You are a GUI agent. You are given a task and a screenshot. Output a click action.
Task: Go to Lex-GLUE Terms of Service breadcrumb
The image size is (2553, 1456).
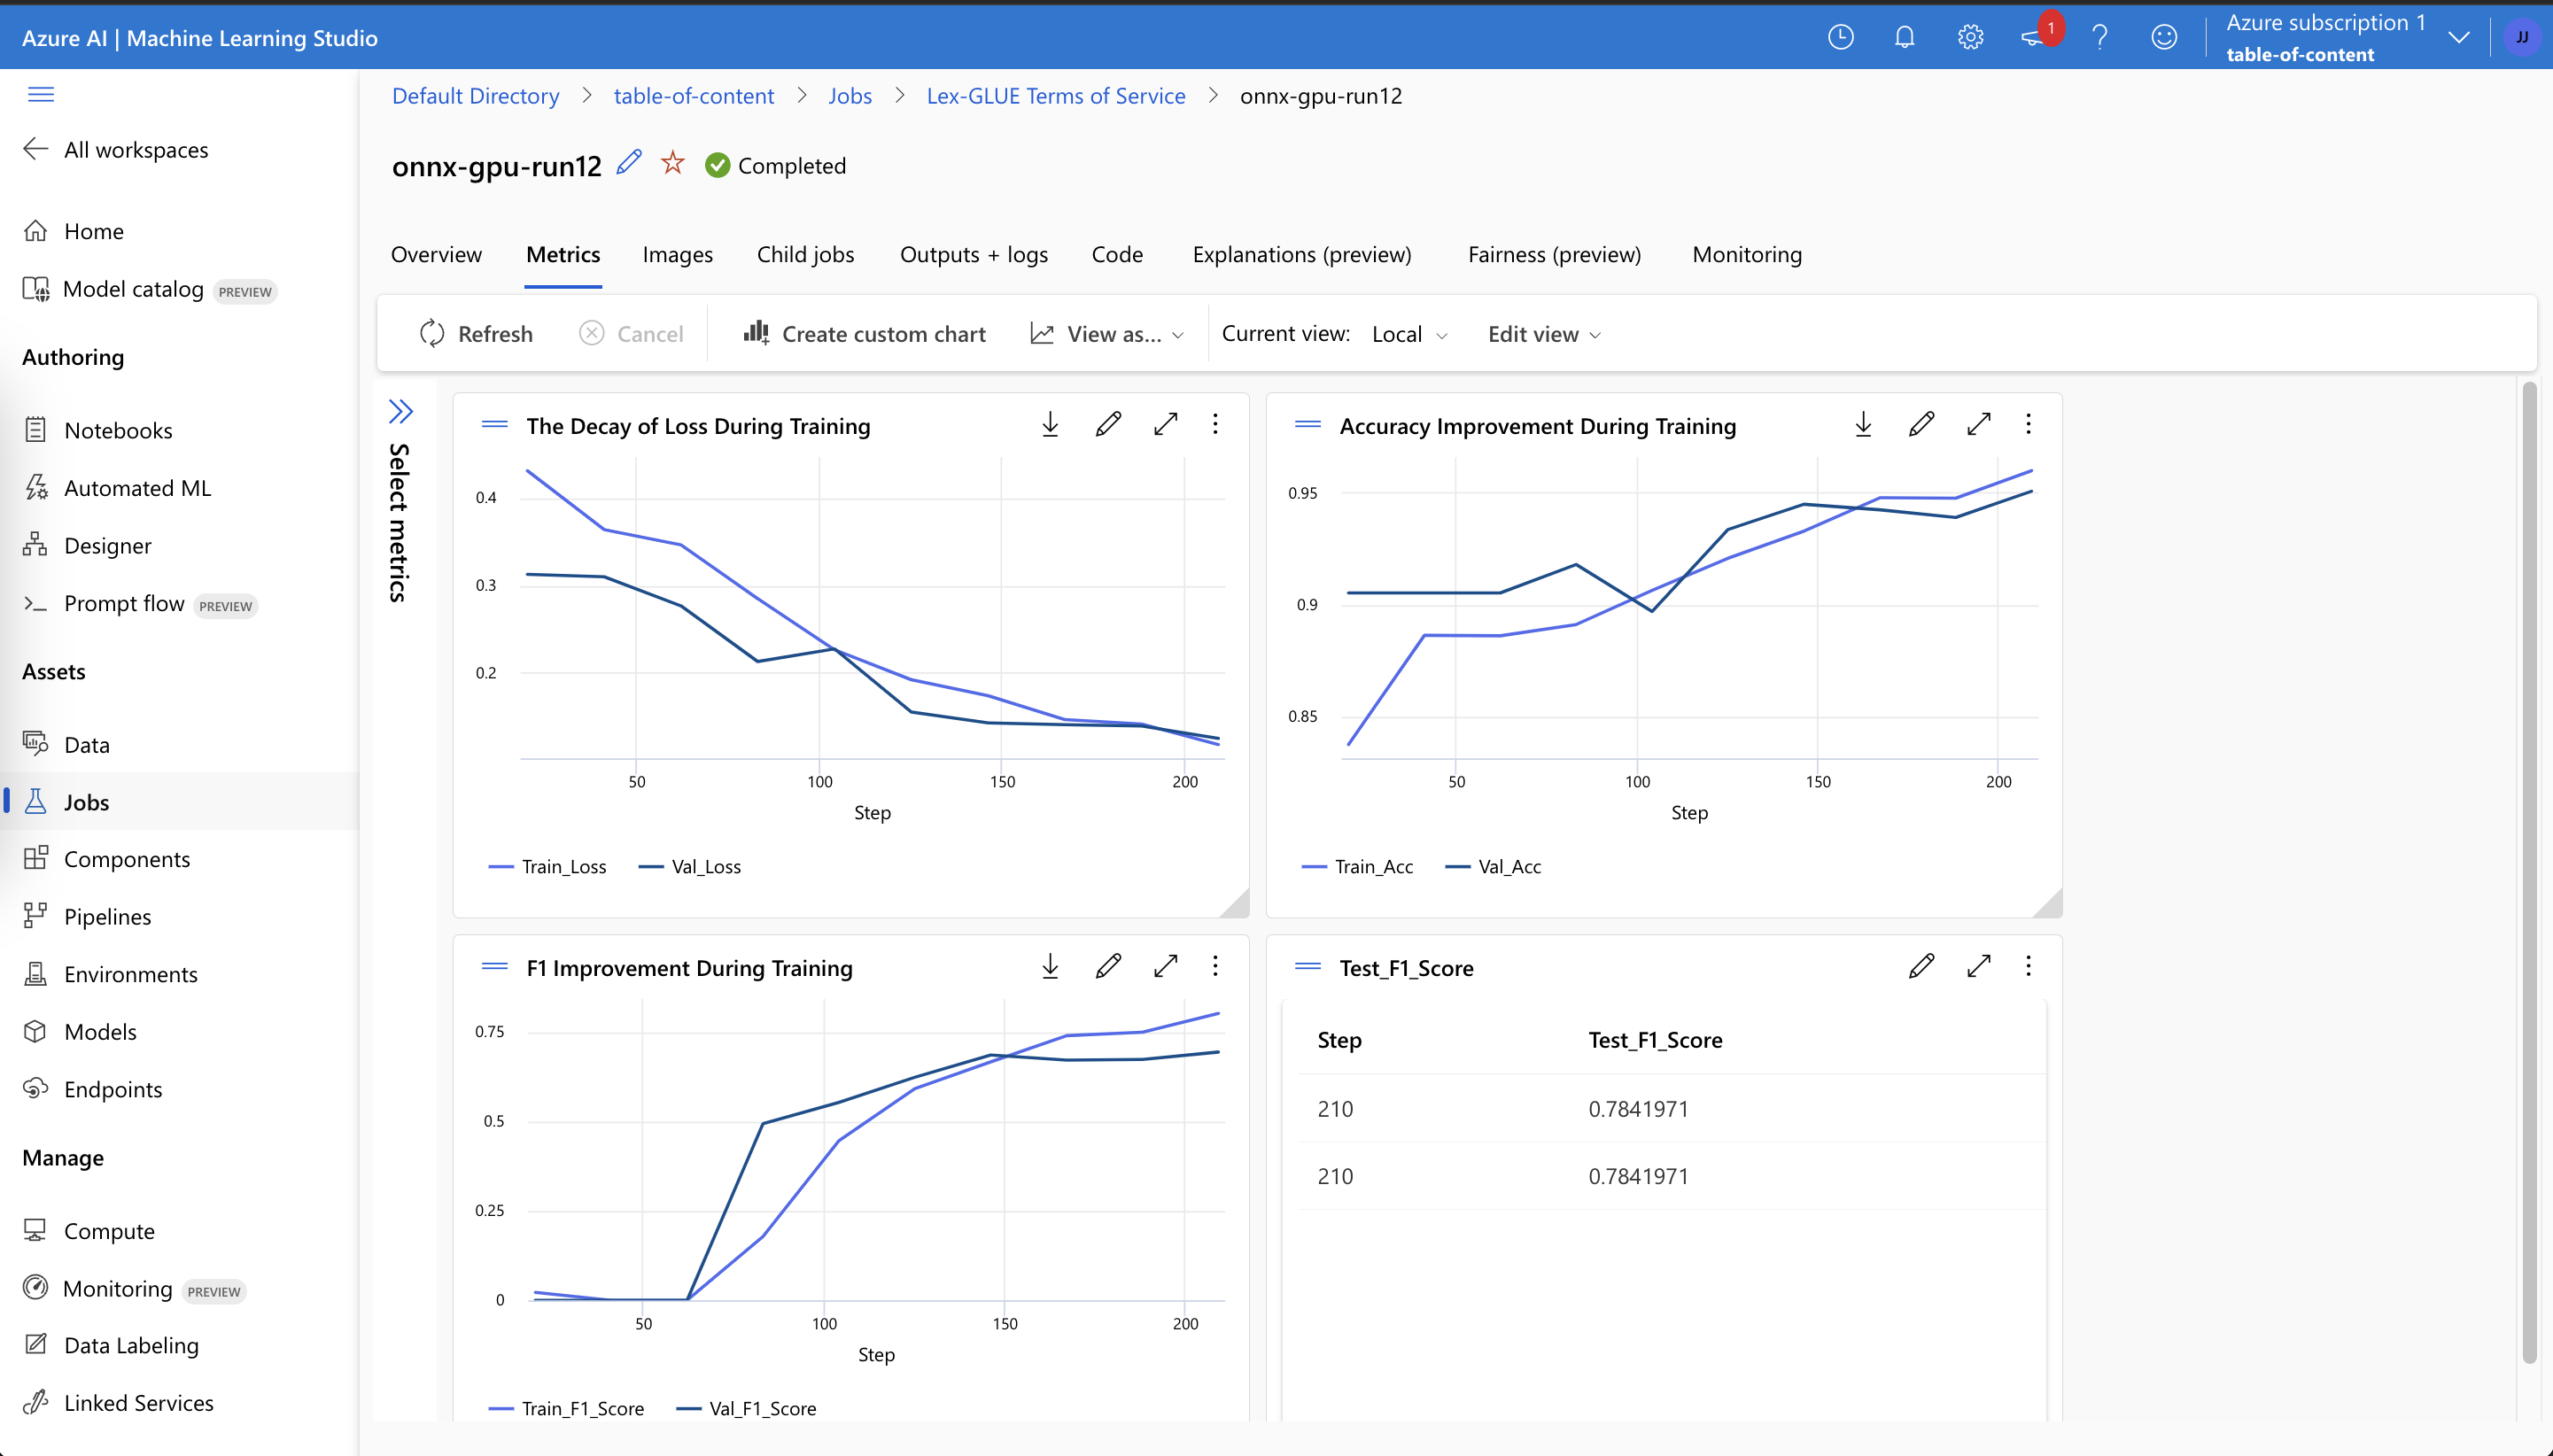(1055, 96)
